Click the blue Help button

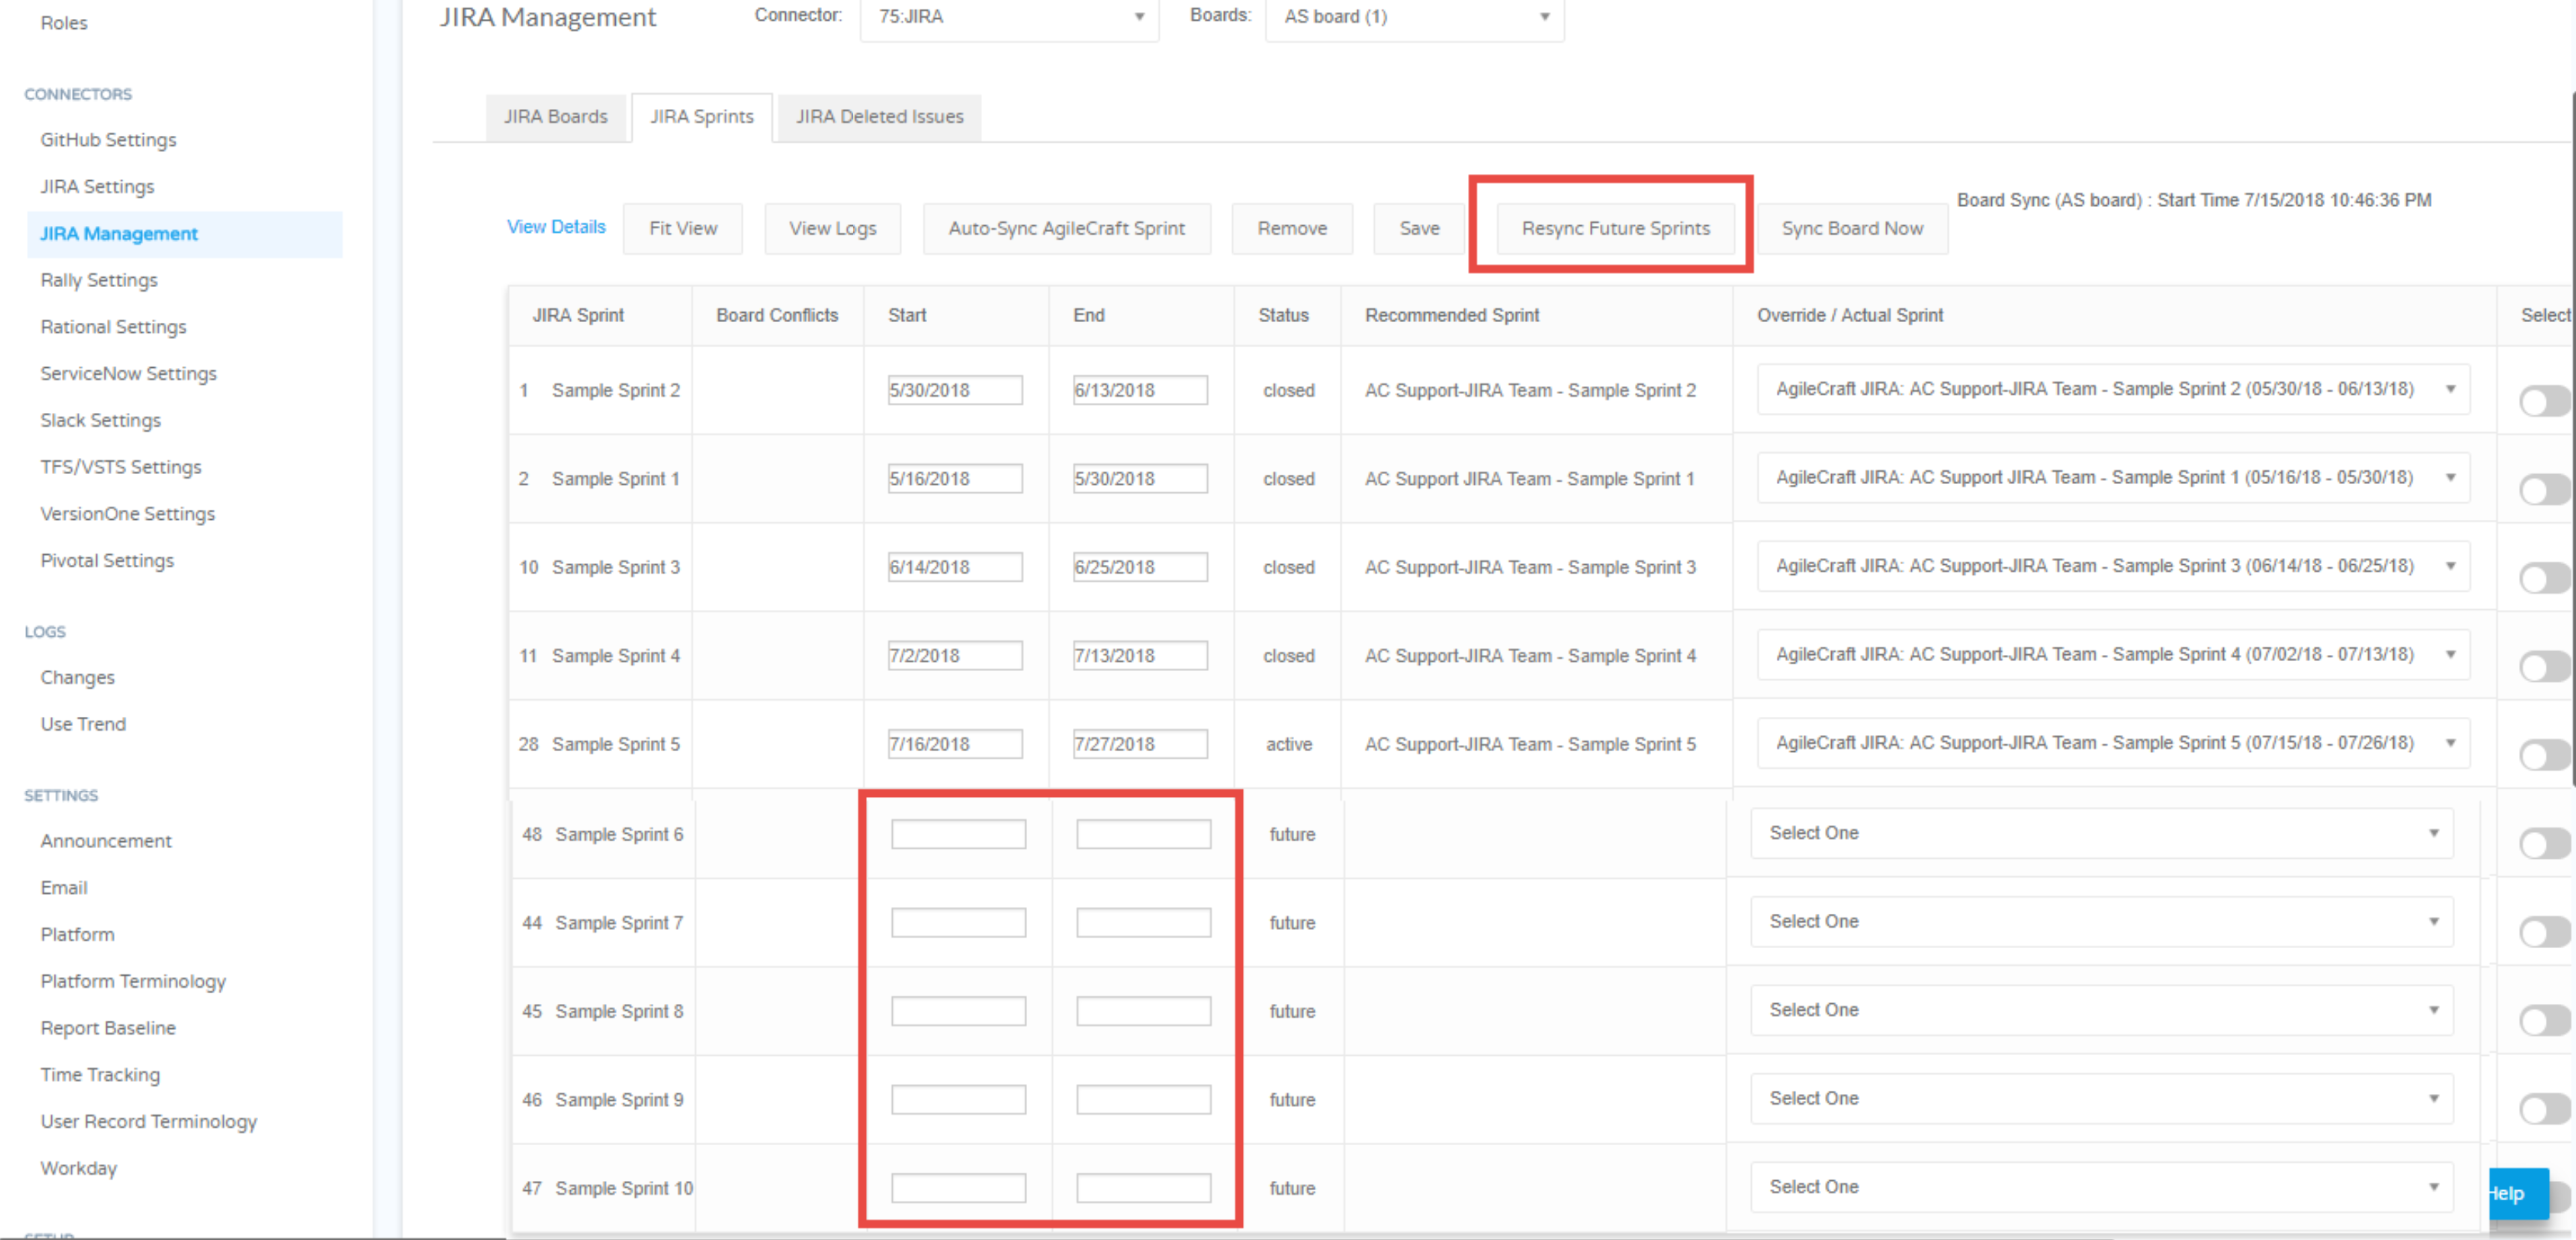2518,1193
